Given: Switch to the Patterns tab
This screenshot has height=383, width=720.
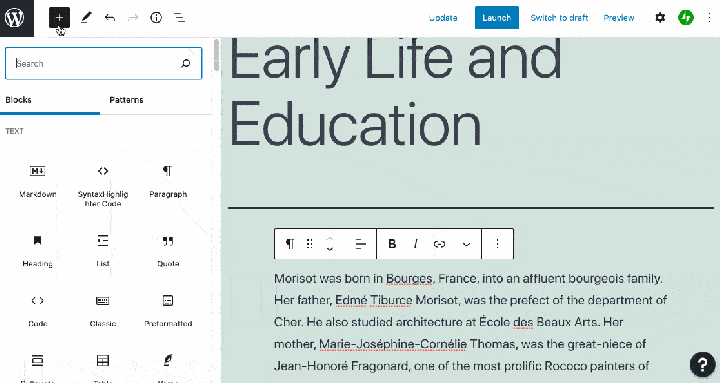Looking at the screenshot, I should [126, 100].
